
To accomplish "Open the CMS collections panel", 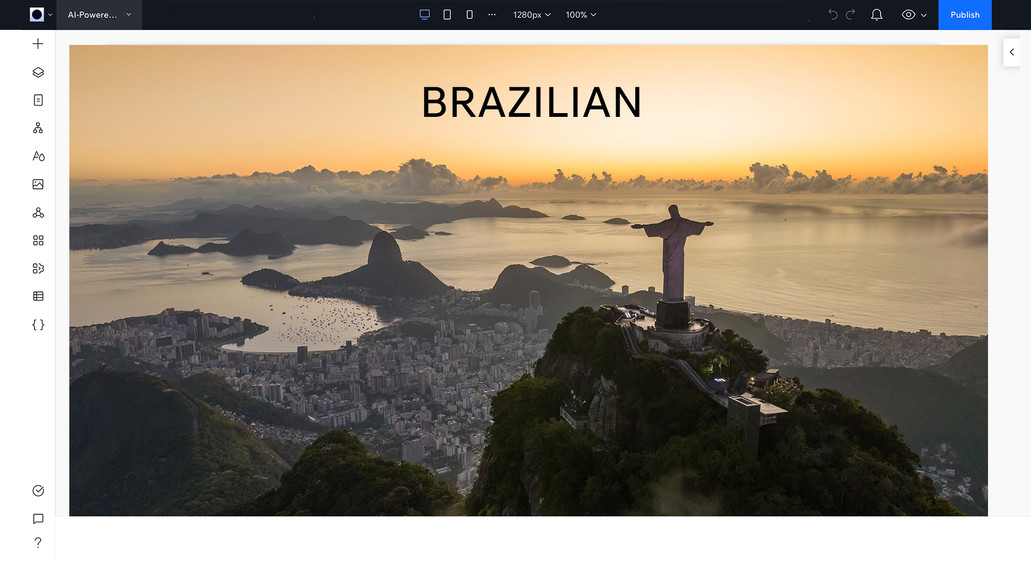I will pyautogui.click(x=37, y=295).
